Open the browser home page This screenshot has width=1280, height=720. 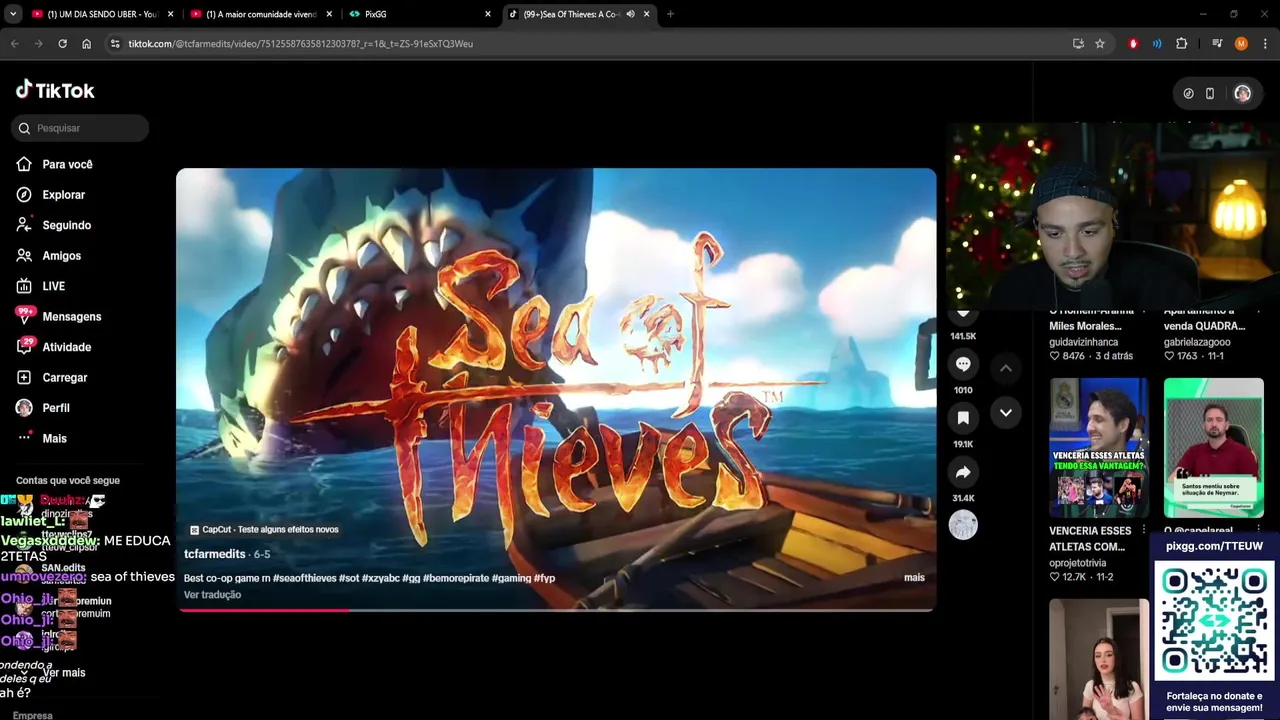click(86, 44)
